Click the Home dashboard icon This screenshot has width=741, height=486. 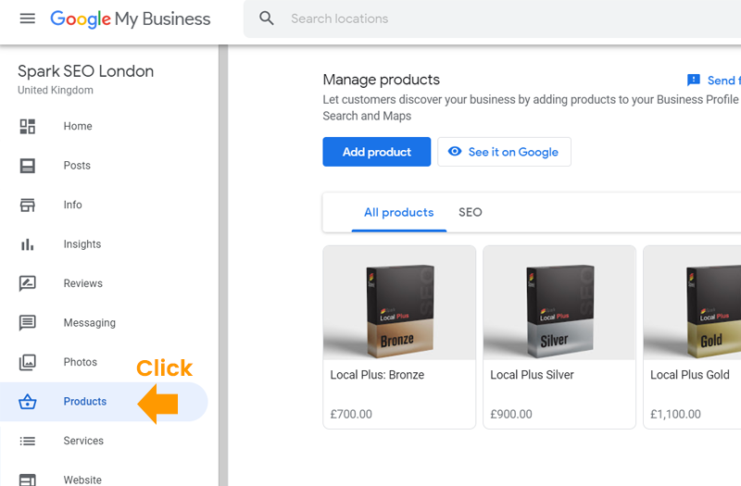27,126
